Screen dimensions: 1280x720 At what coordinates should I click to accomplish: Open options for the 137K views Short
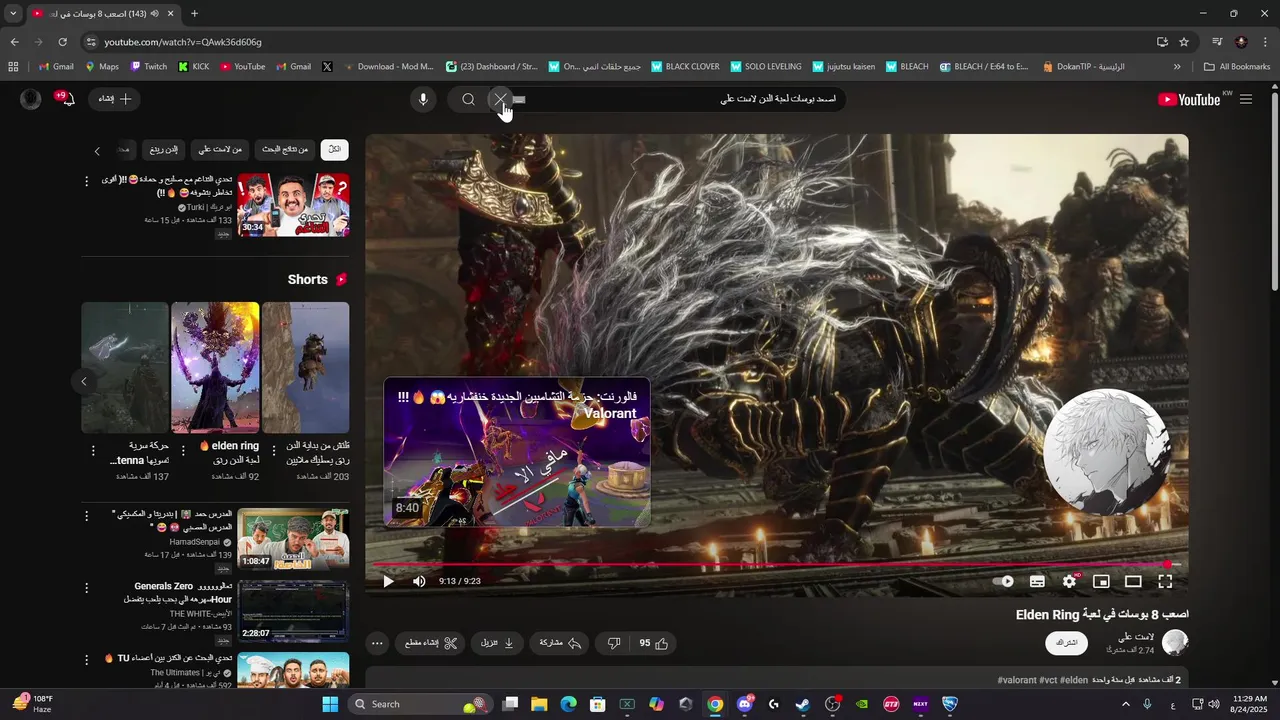coord(93,451)
